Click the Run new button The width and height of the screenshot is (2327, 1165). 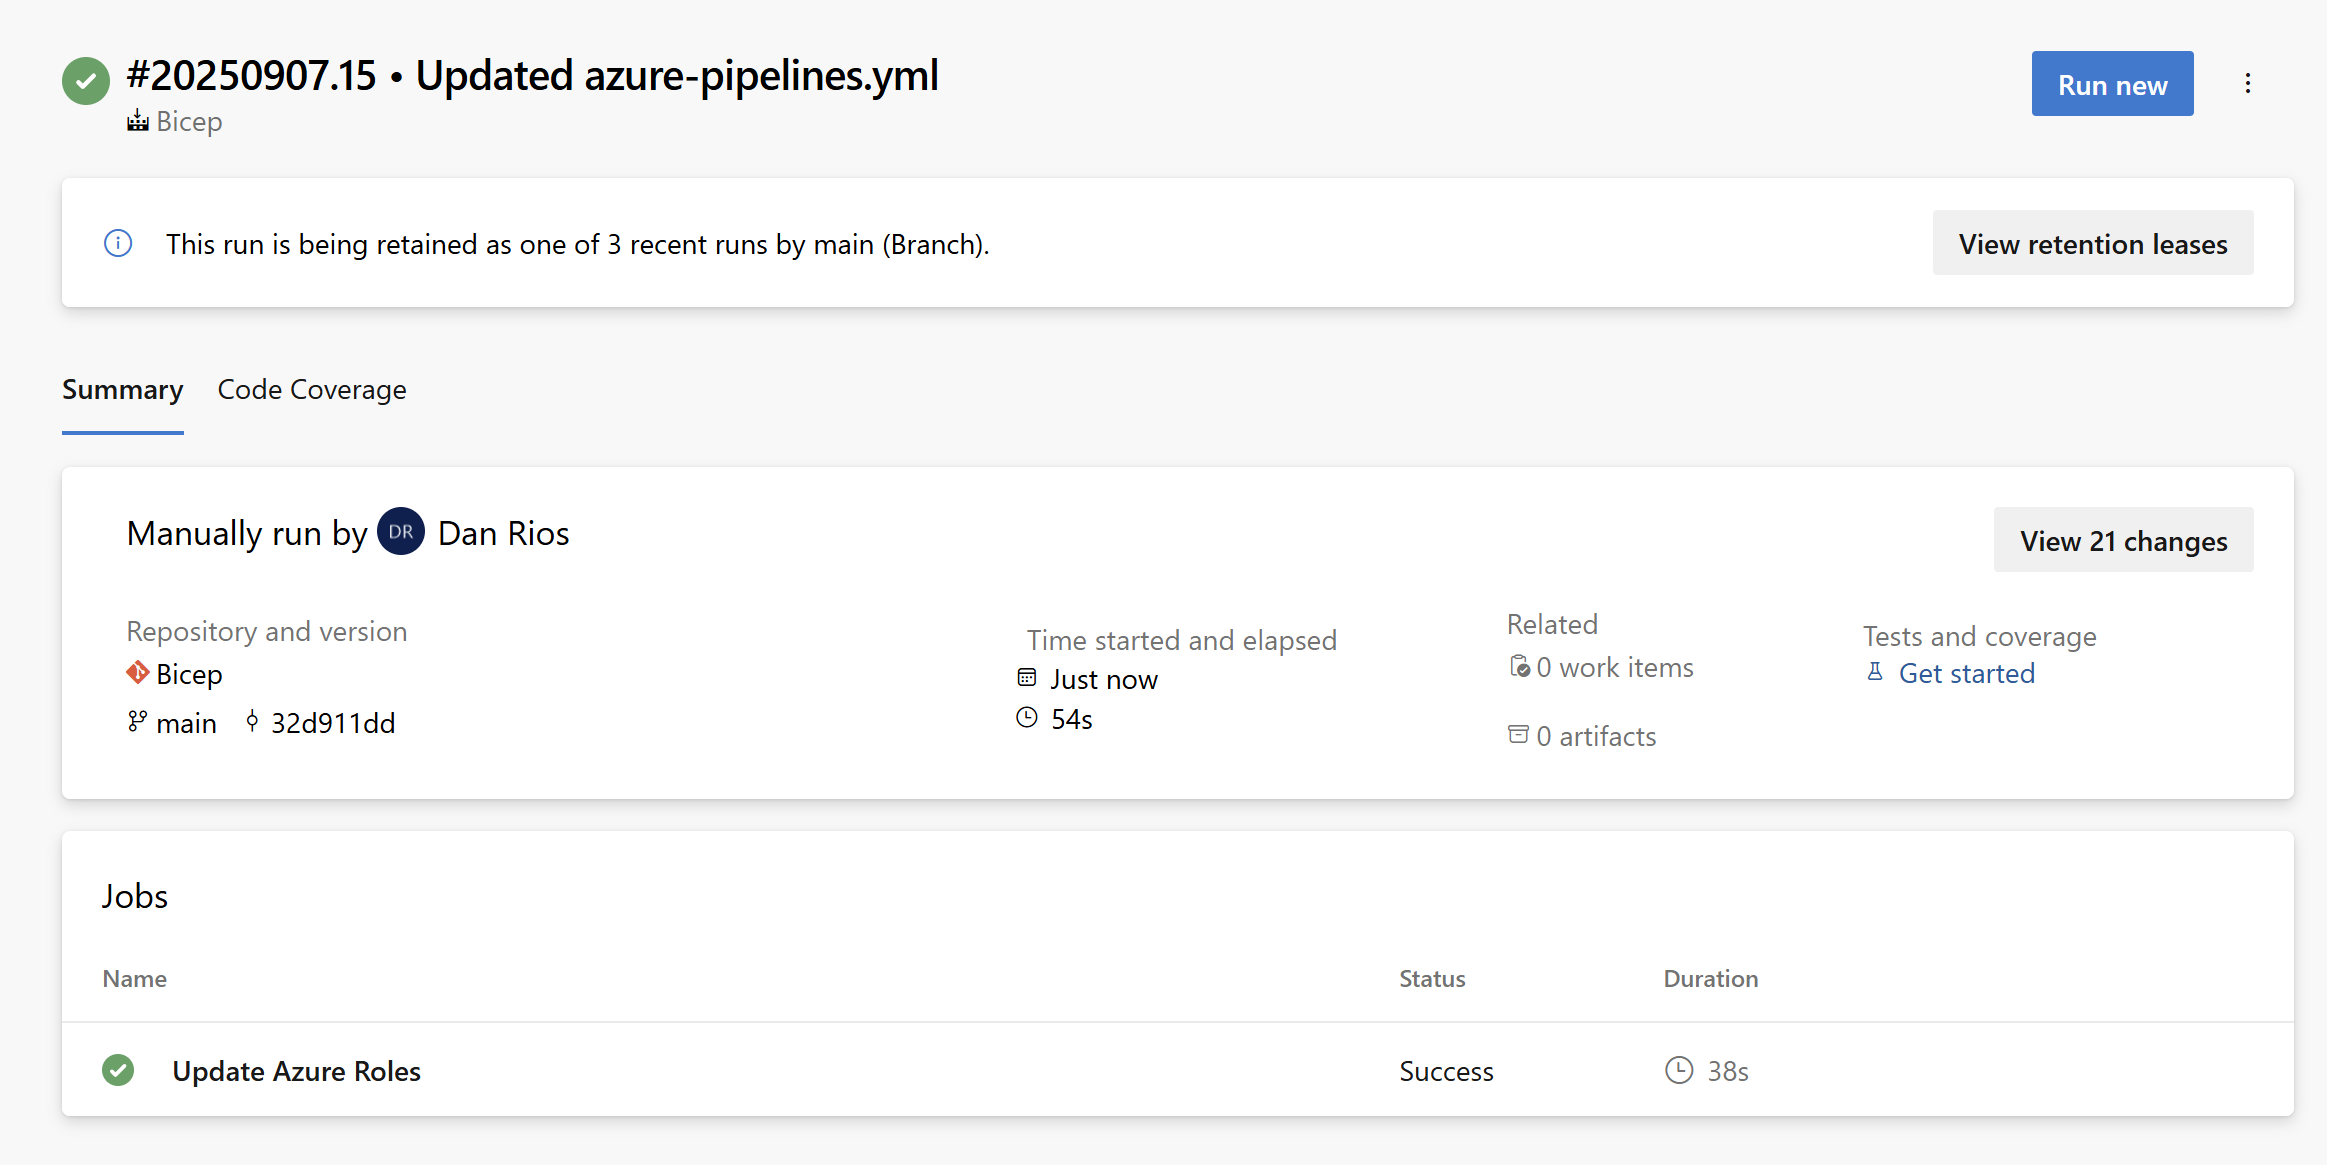click(x=2112, y=84)
